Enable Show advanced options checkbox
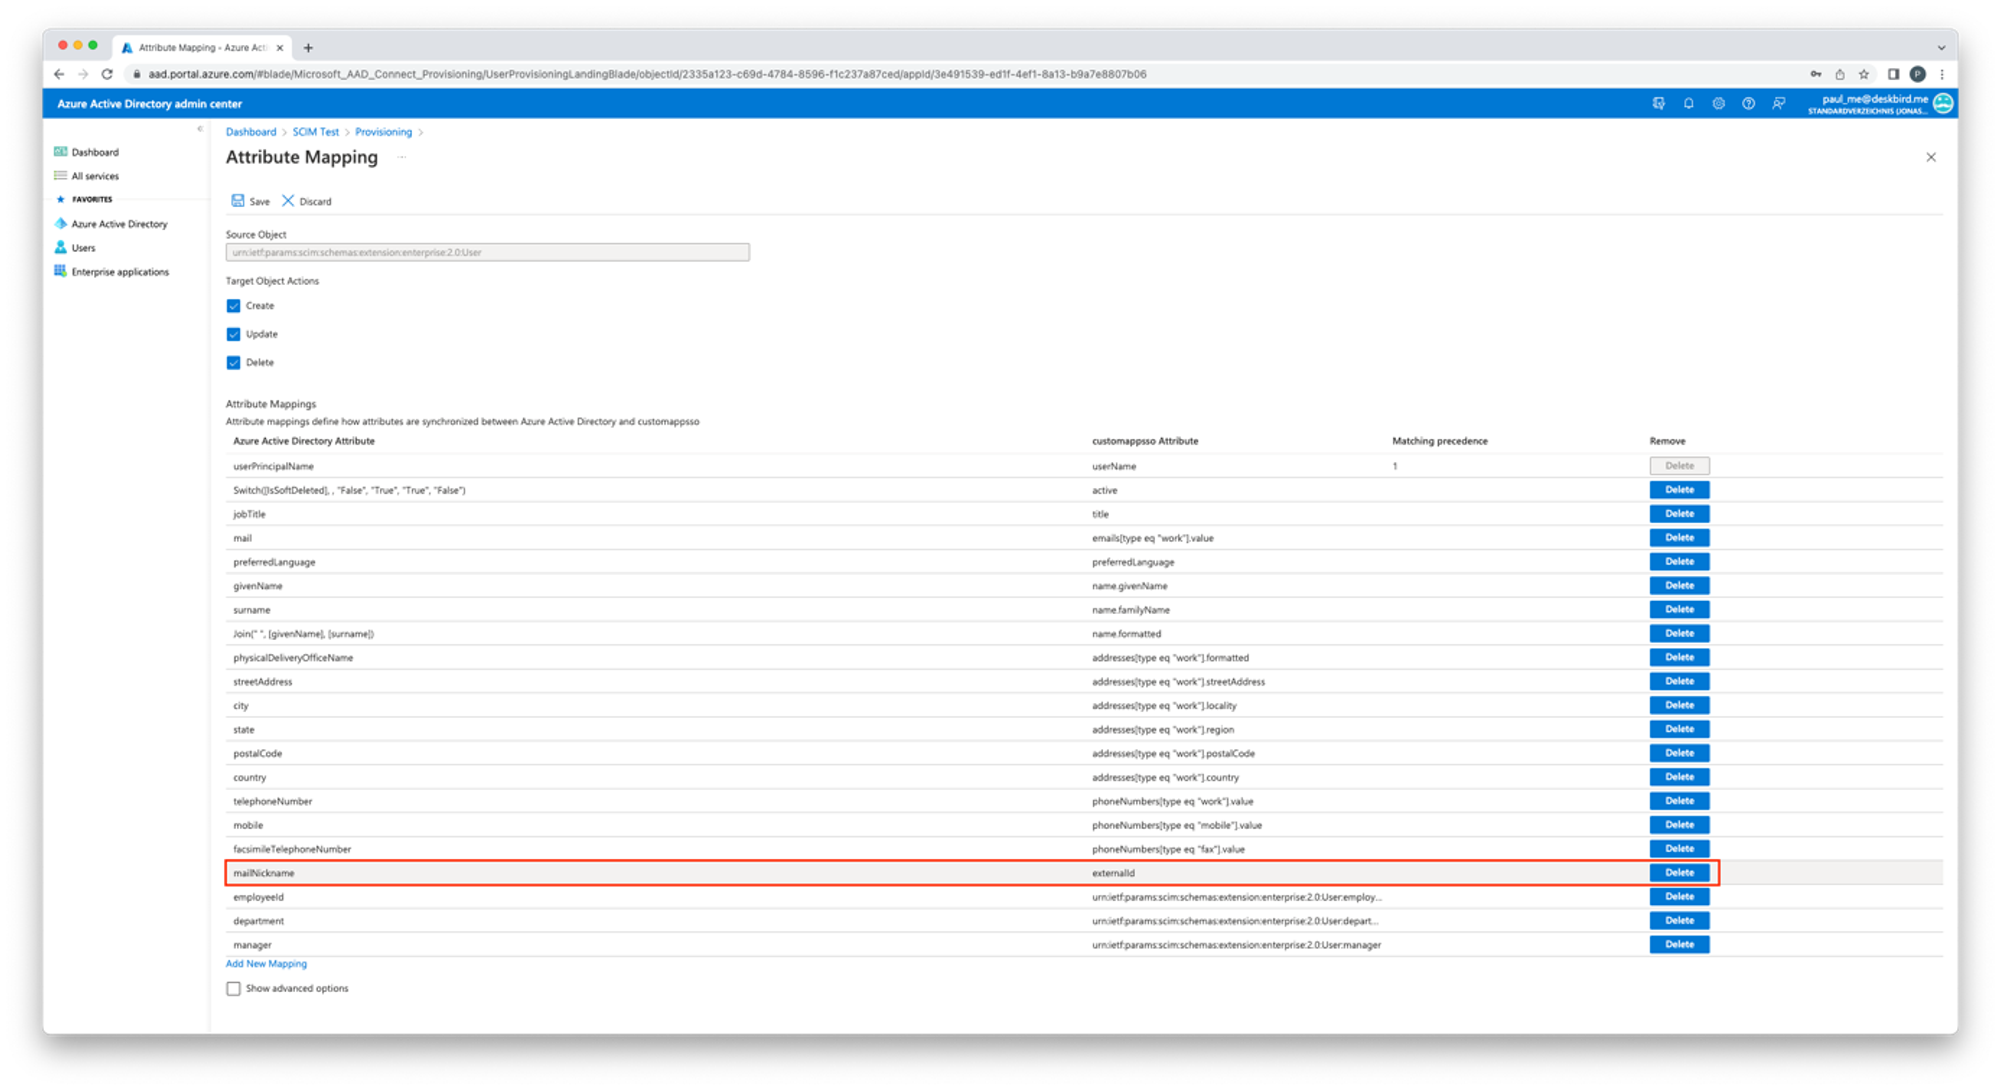Screen dimensions: 2000x1089 point(234,988)
